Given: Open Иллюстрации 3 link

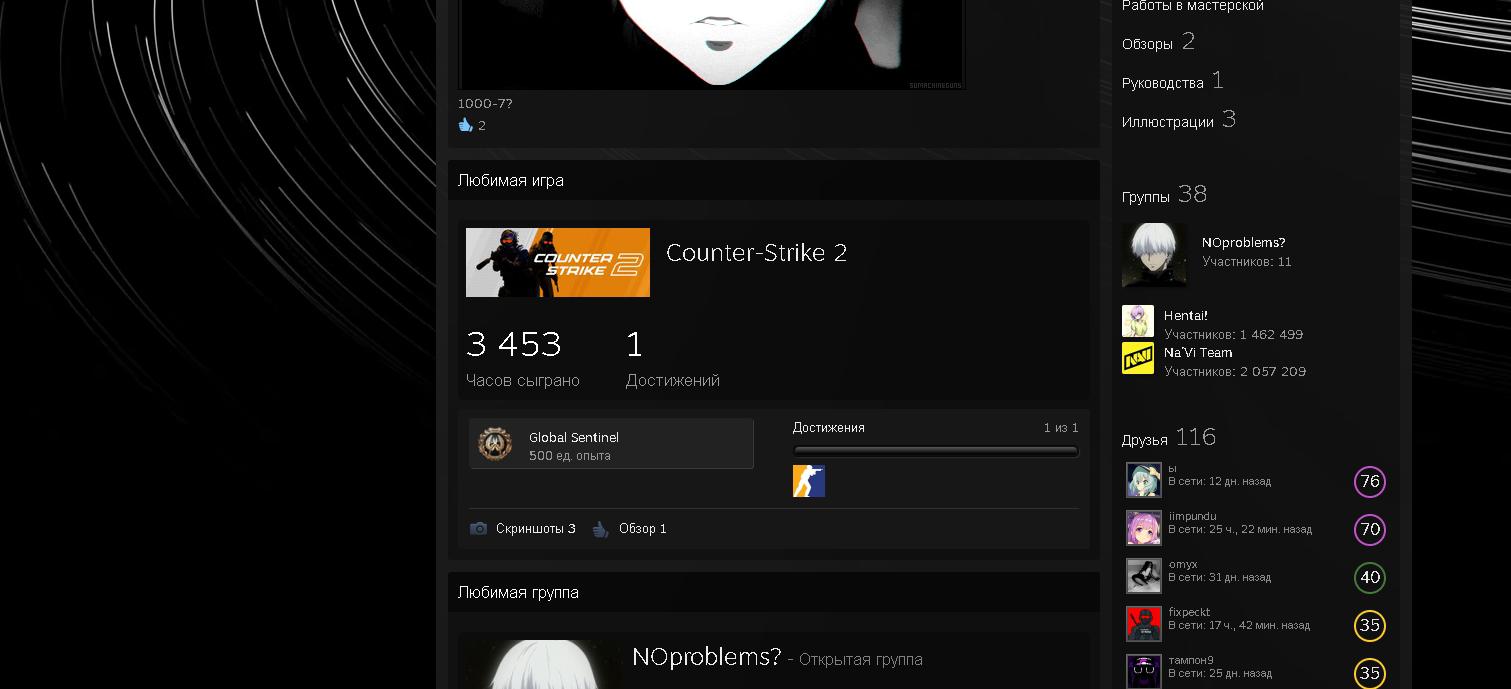Looking at the screenshot, I should click(1179, 120).
